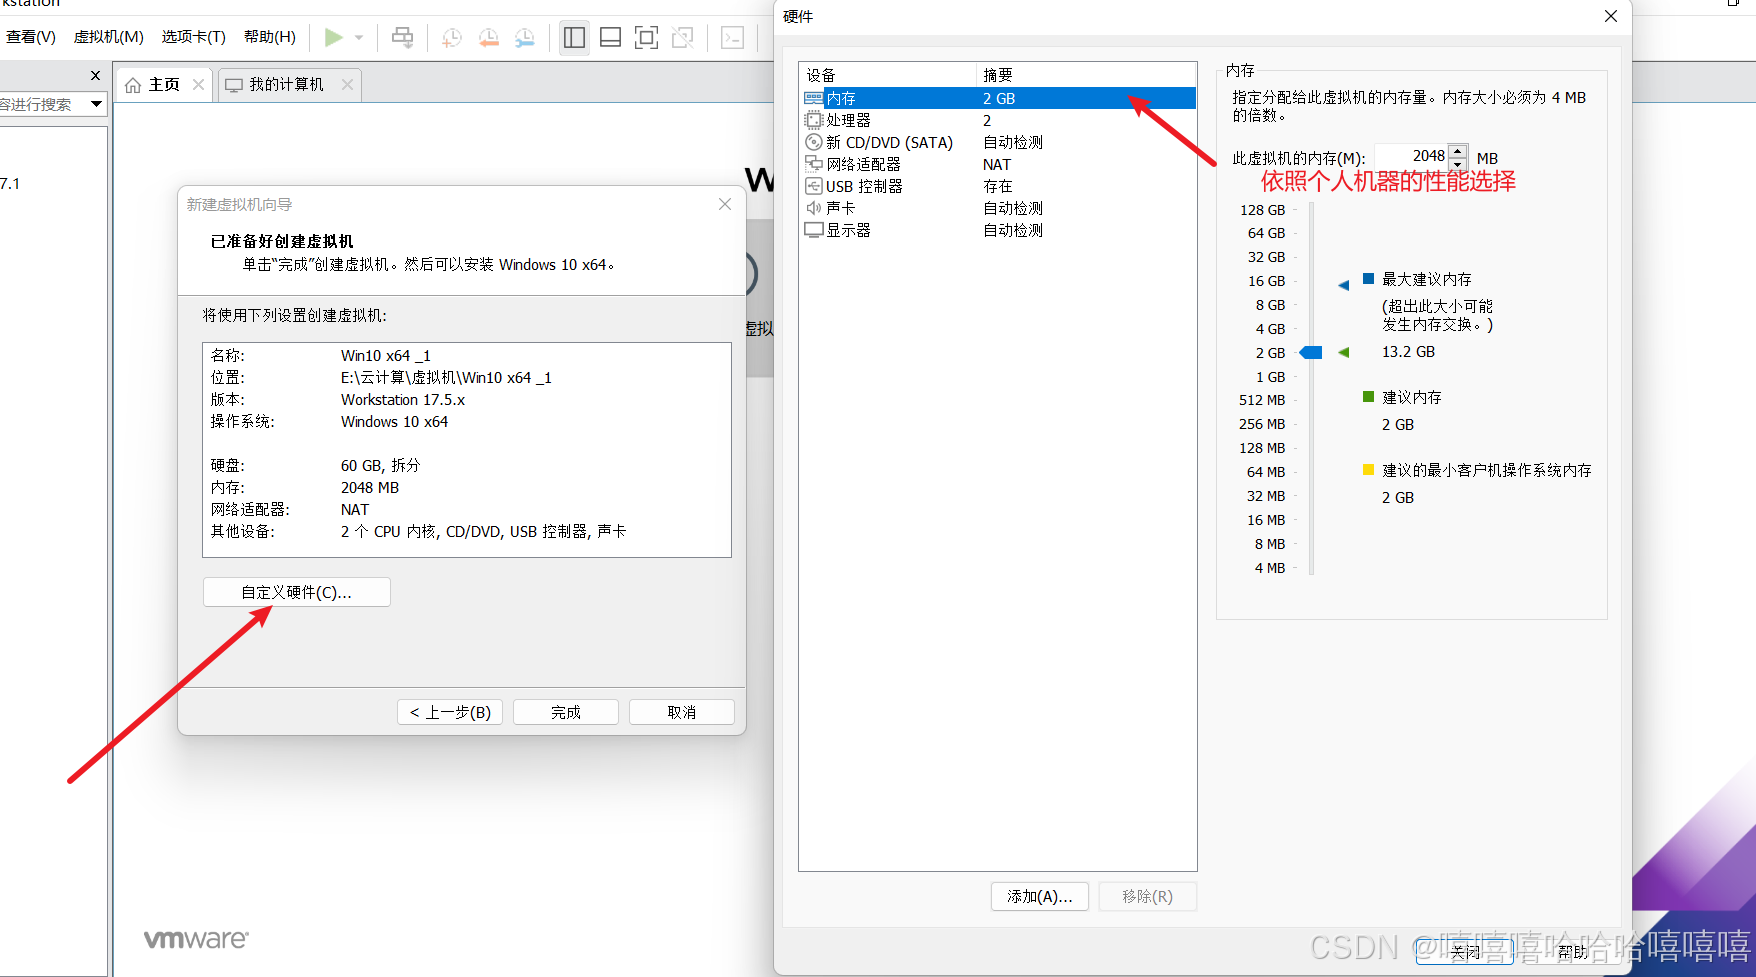Close the 新建虚拟机向导 dialog

coord(725,204)
